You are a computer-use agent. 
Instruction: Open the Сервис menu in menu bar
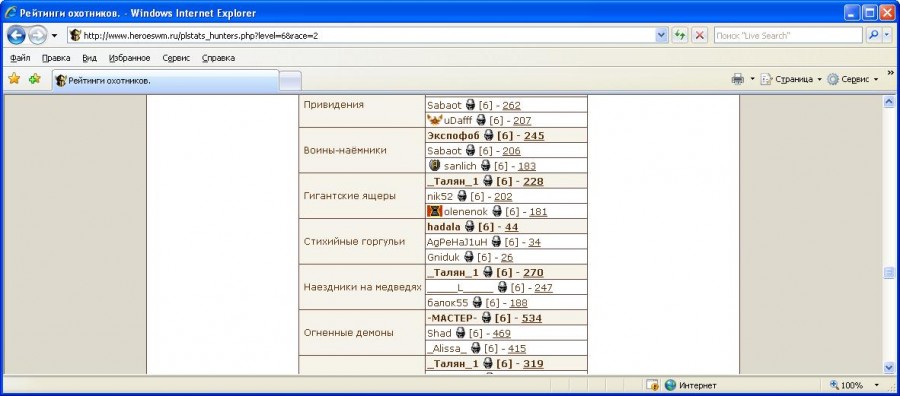tap(176, 58)
